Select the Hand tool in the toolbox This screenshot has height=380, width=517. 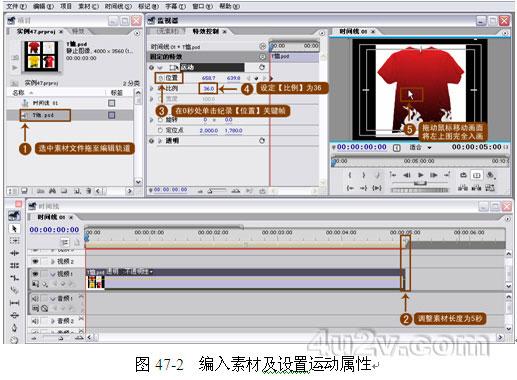pyautogui.click(x=14, y=340)
